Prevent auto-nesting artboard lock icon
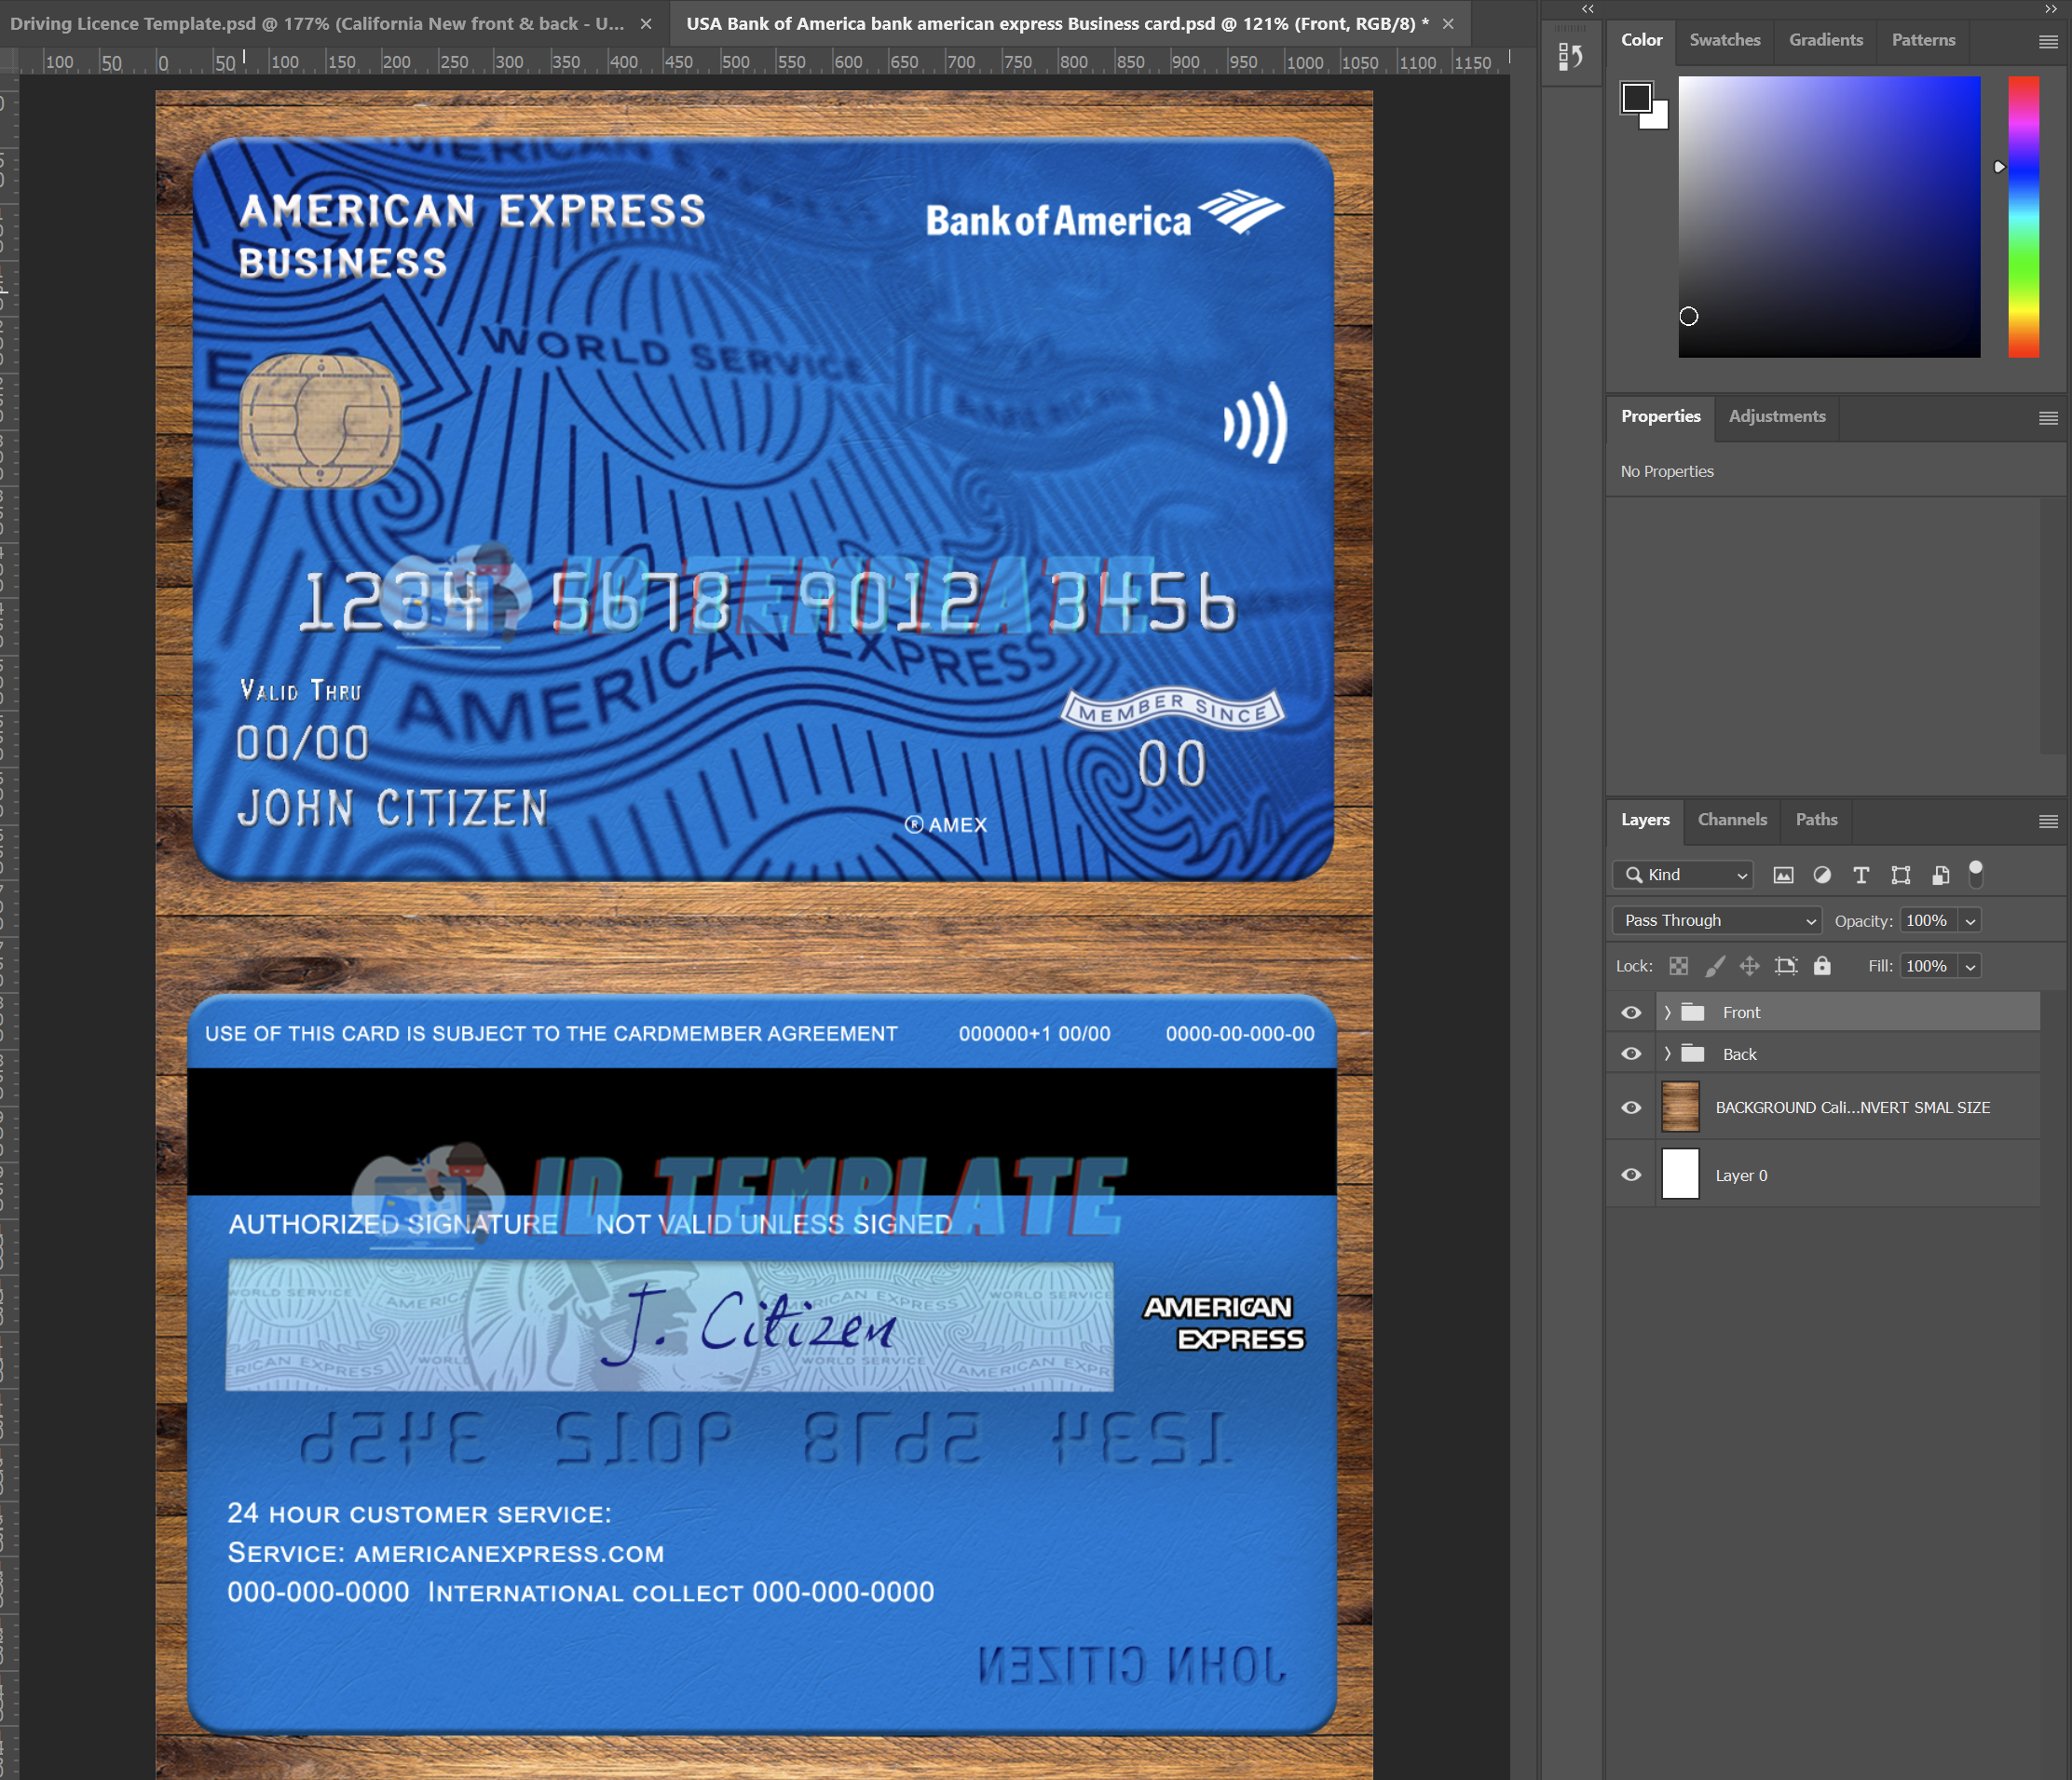Image resolution: width=2072 pixels, height=1780 pixels. tap(1786, 966)
